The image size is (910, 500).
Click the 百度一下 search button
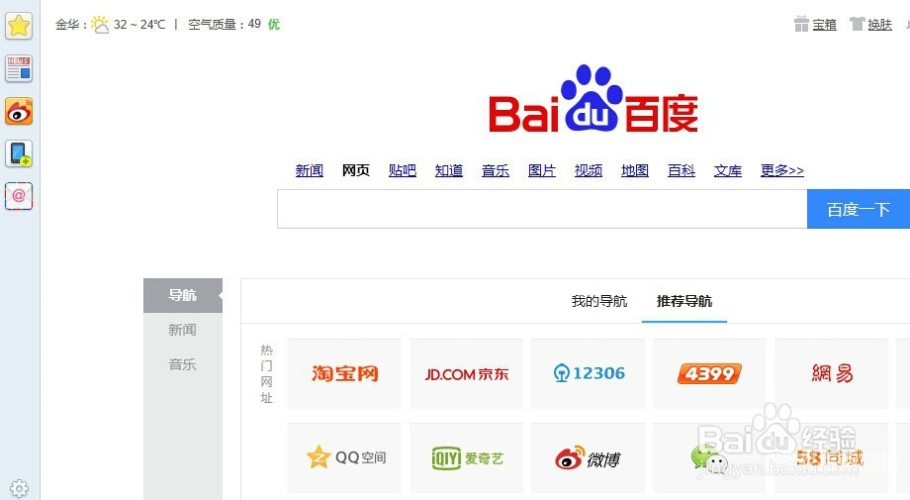click(x=858, y=209)
